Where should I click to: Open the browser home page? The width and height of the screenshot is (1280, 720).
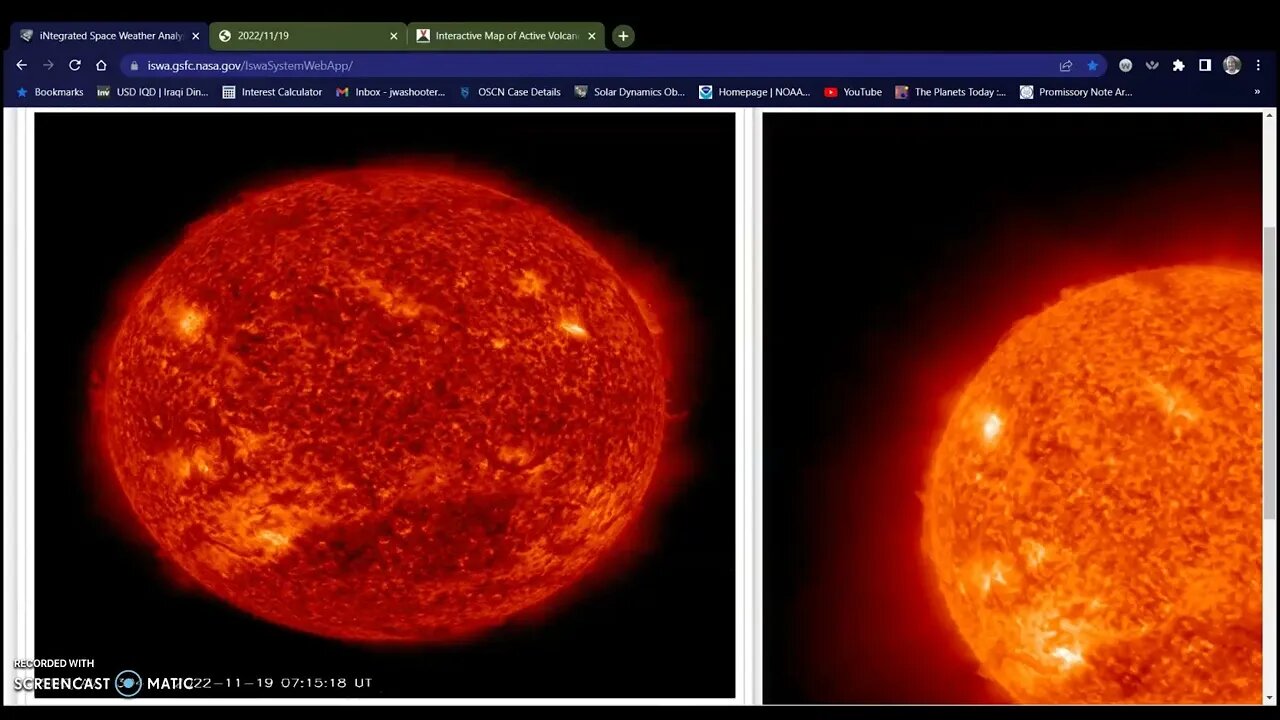point(101,65)
